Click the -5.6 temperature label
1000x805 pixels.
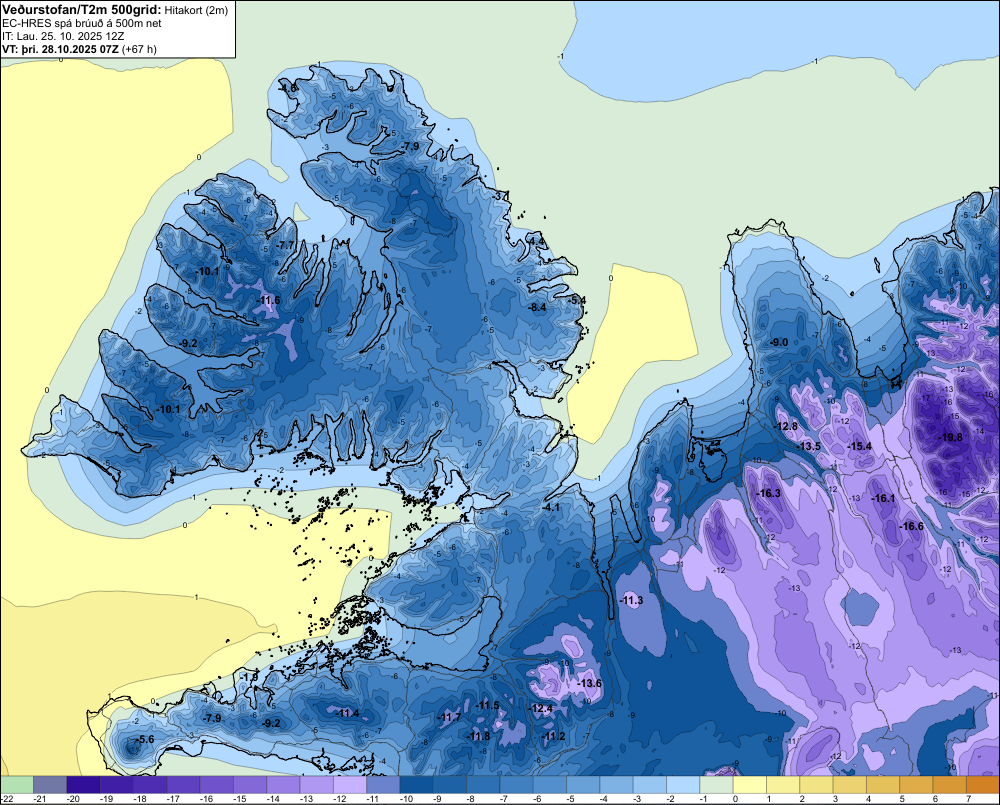click(145, 739)
